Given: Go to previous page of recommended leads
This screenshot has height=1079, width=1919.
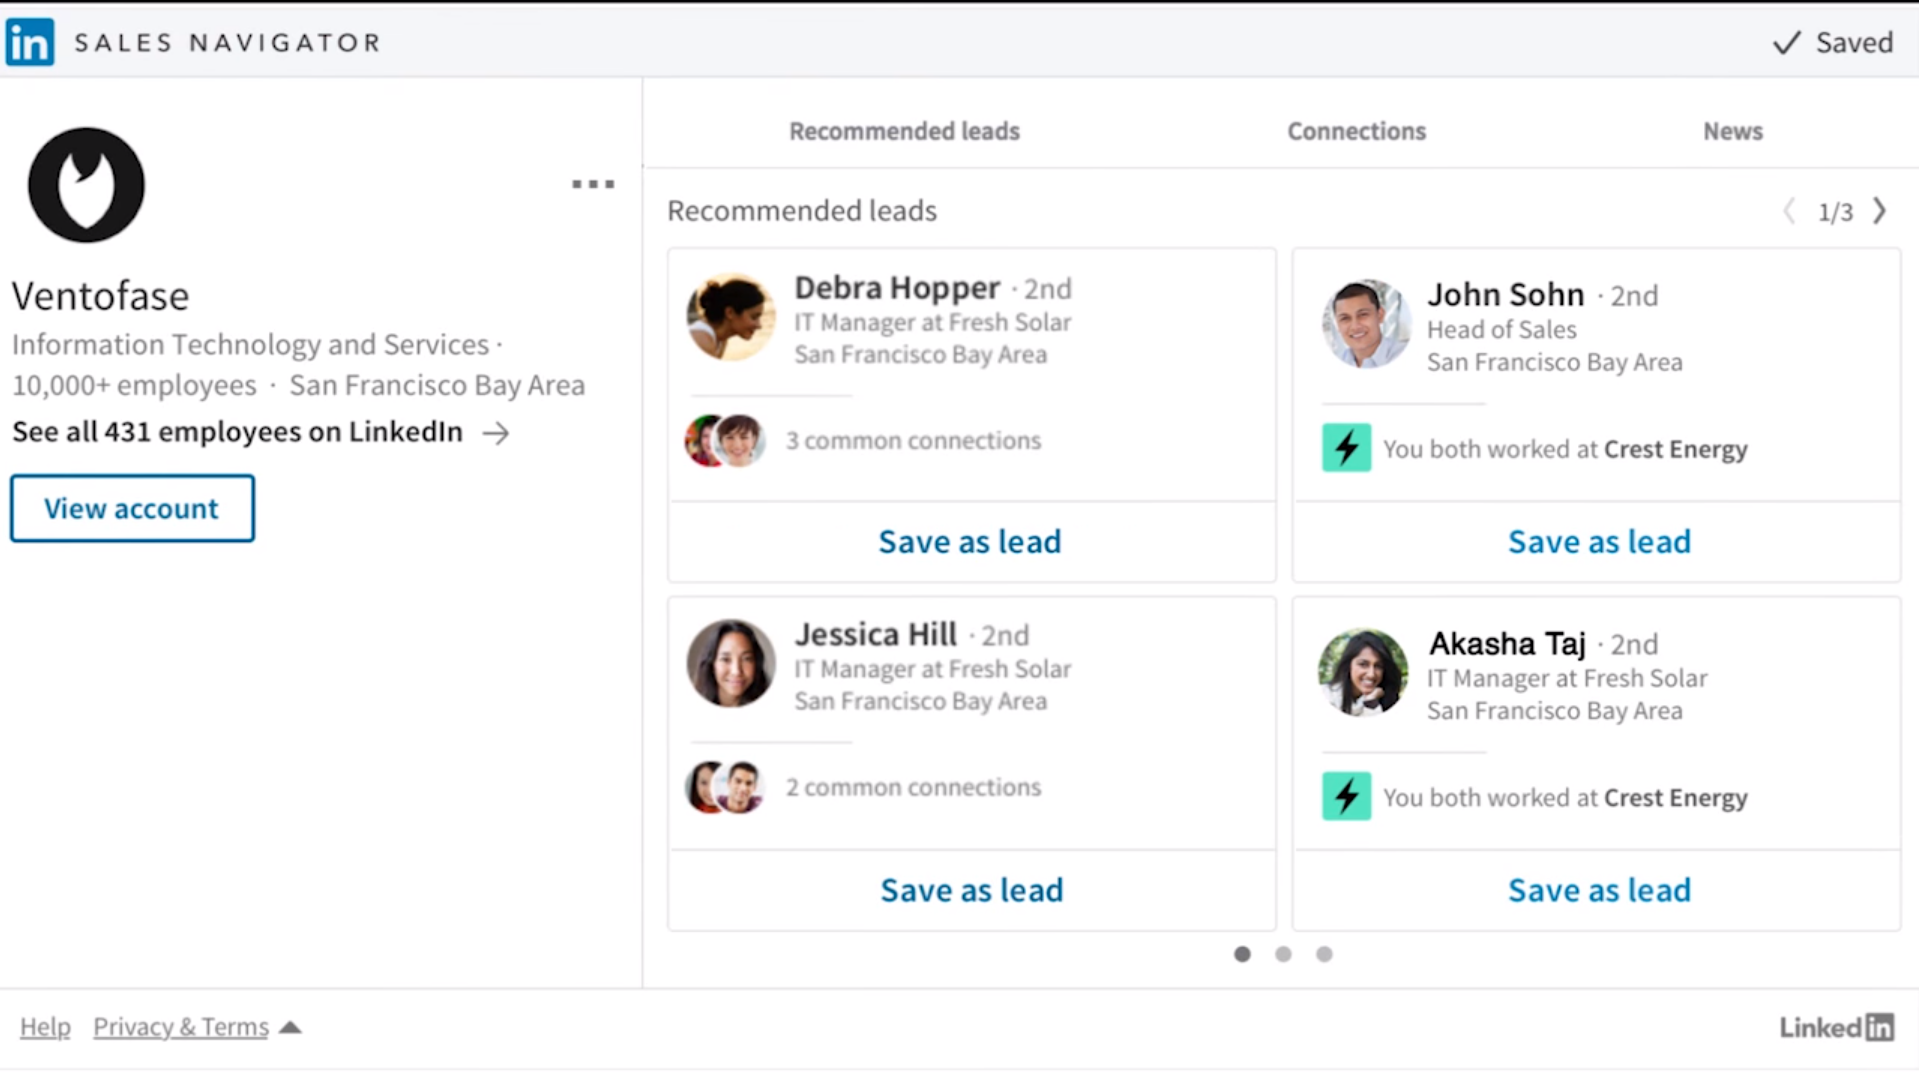Looking at the screenshot, I should (1789, 211).
